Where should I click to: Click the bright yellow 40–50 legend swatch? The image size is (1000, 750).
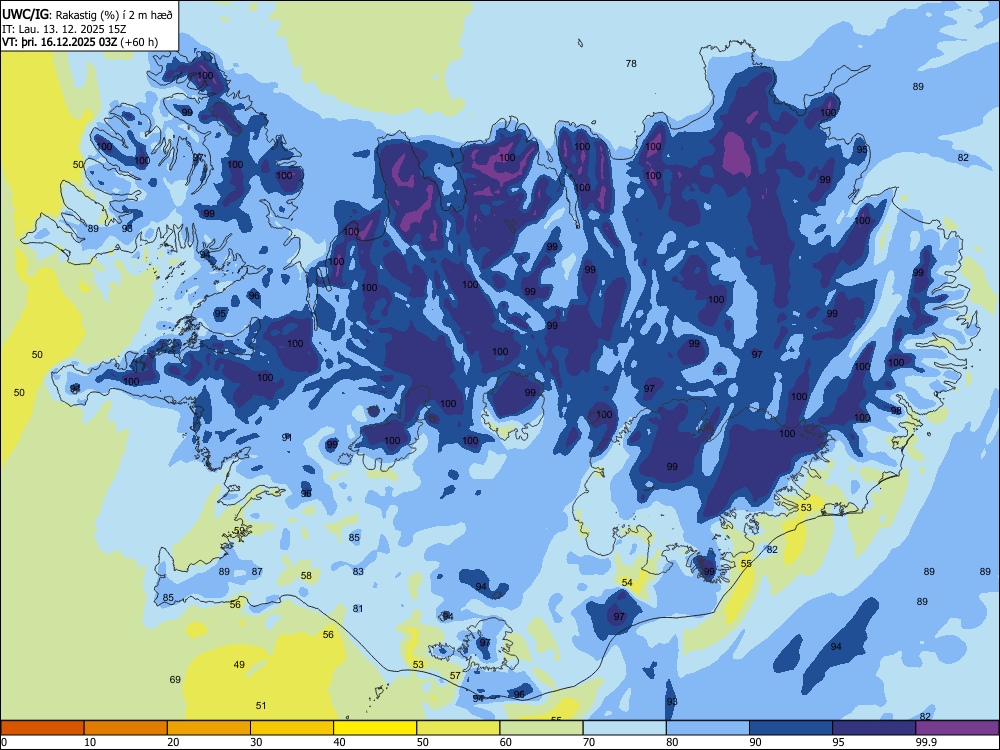tap(375, 728)
